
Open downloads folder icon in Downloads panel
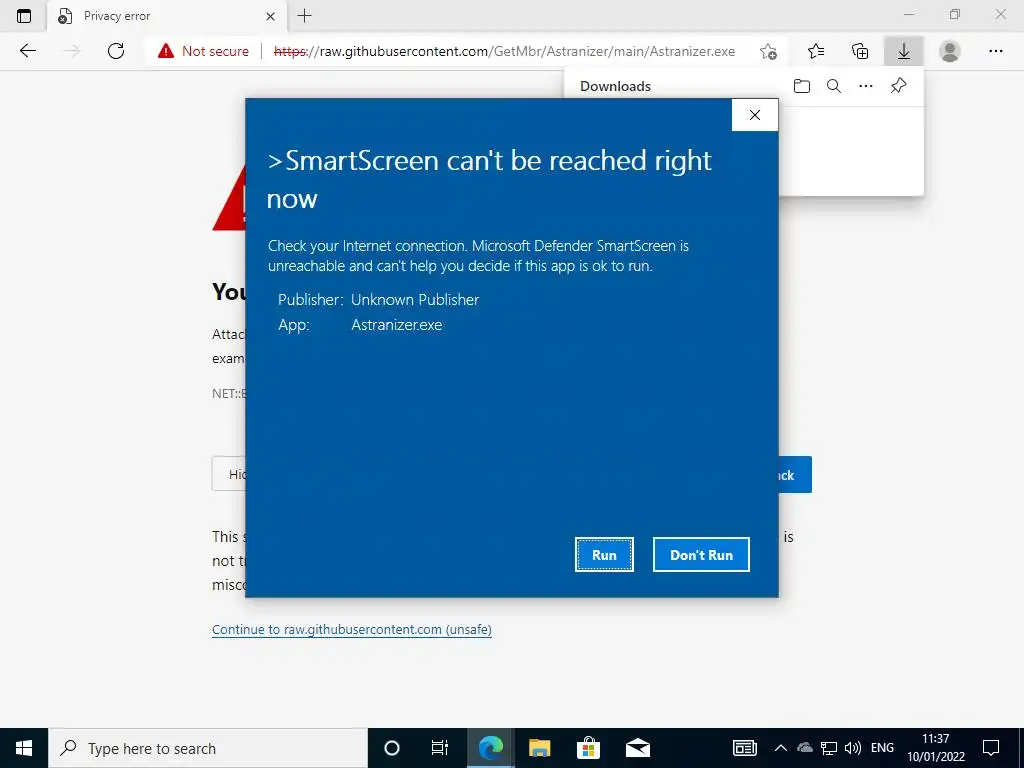point(802,86)
